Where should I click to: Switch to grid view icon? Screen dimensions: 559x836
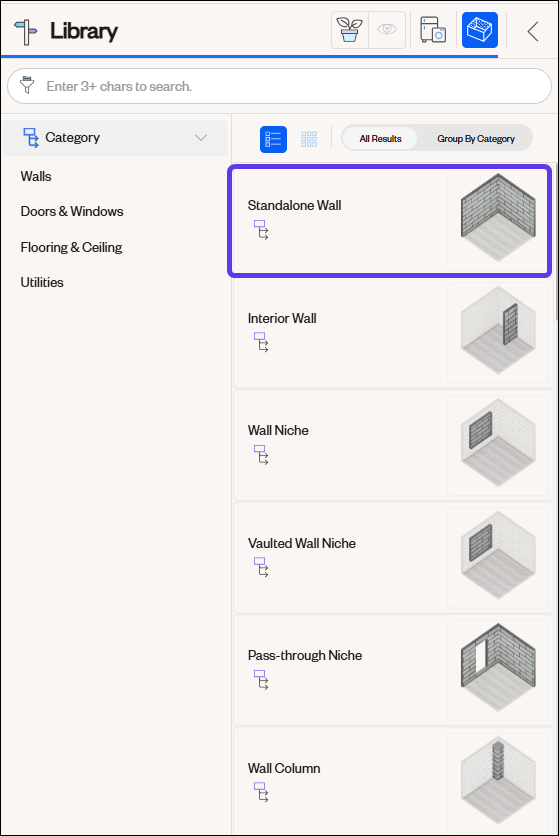pos(309,139)
